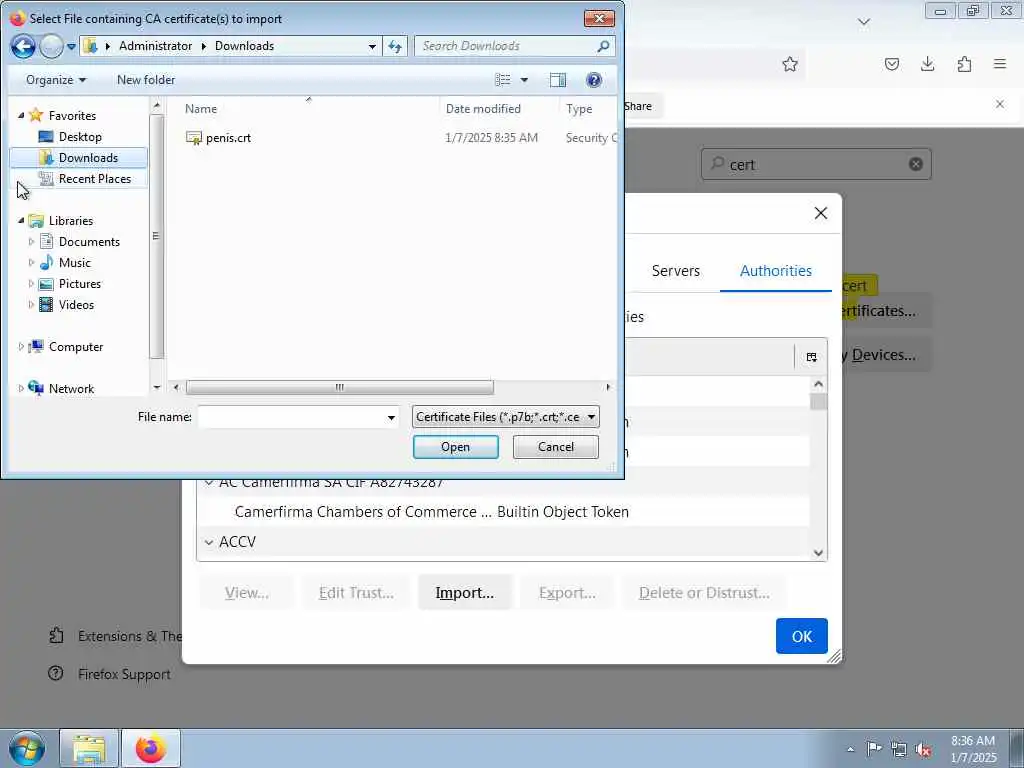Image resolution: width=1024 pixels, height=768 pixels.
Task: Switch to the Servers tab
Action: tap(675, 271)
